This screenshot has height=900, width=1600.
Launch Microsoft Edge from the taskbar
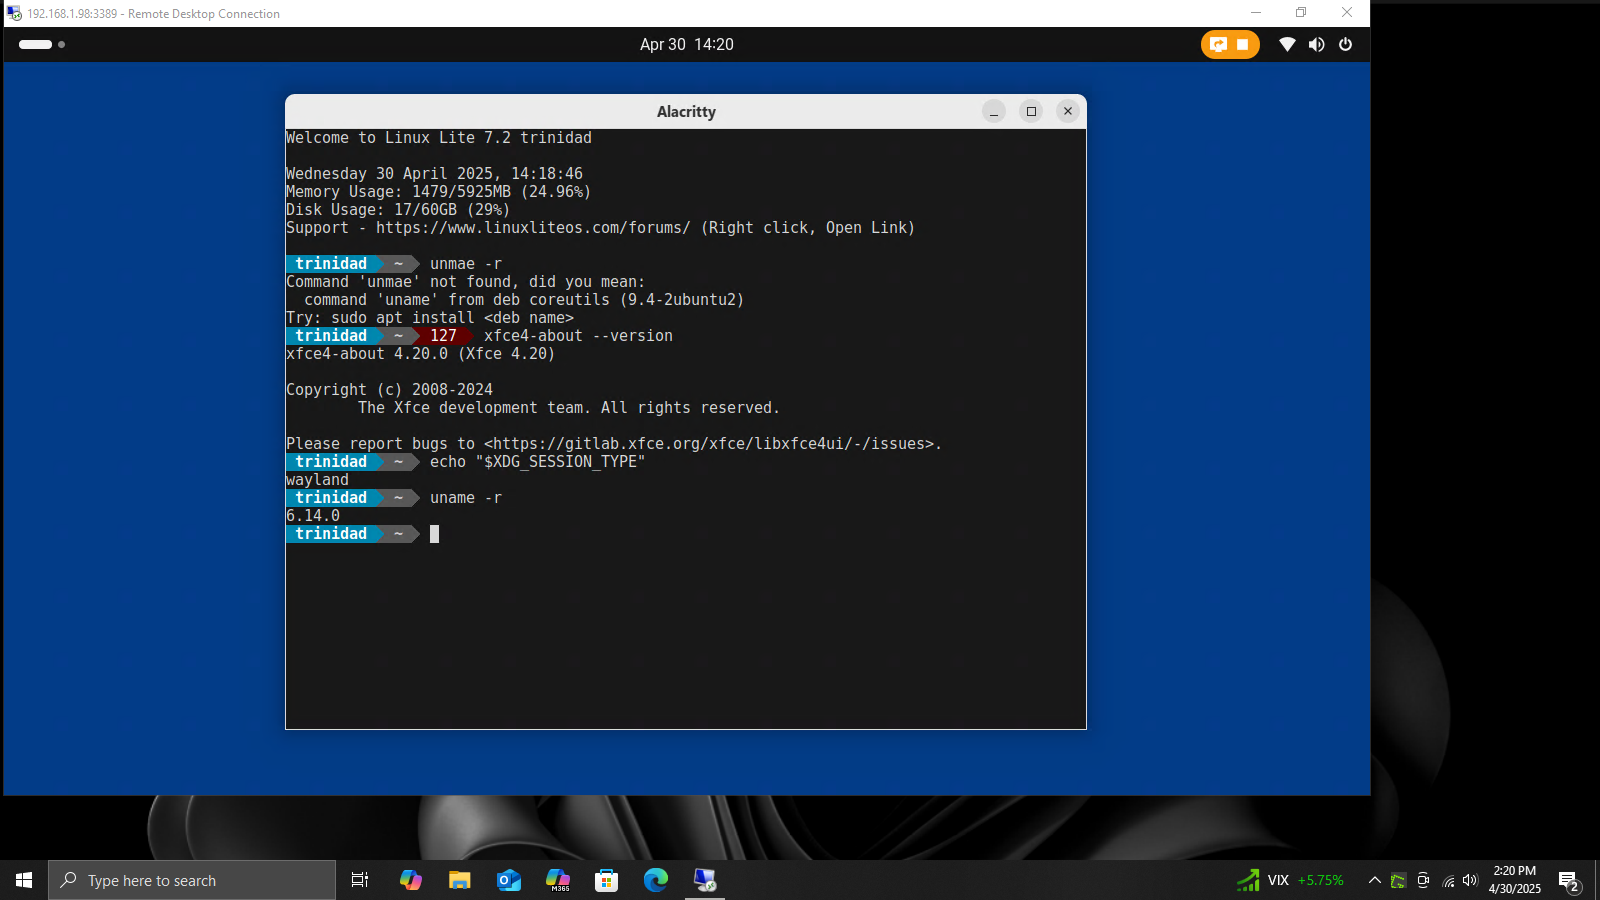point(656,880)
